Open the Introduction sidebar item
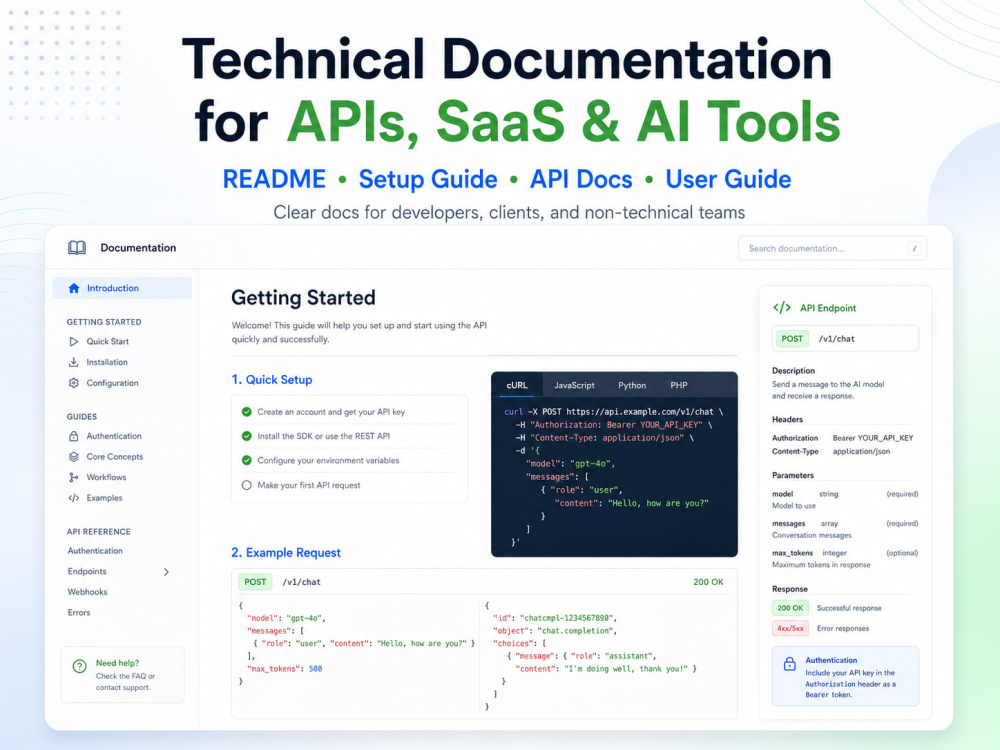This screenshot has width=1000, height=750. pyautogui.click(x=122, y=288)
